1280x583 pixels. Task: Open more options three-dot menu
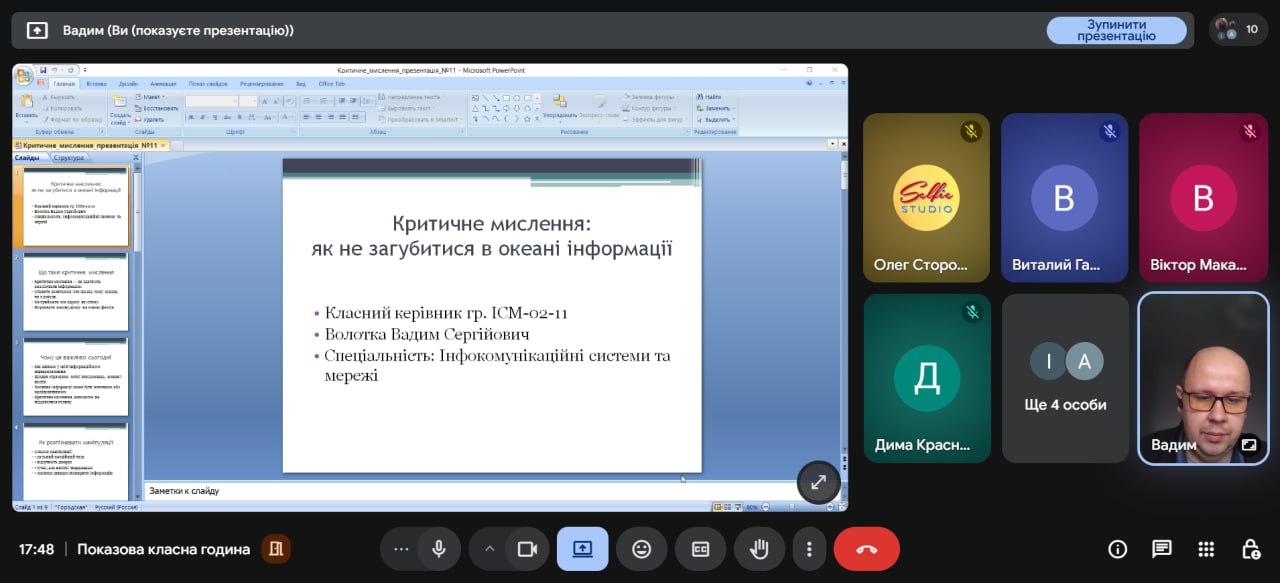click(x=808, y=549)
